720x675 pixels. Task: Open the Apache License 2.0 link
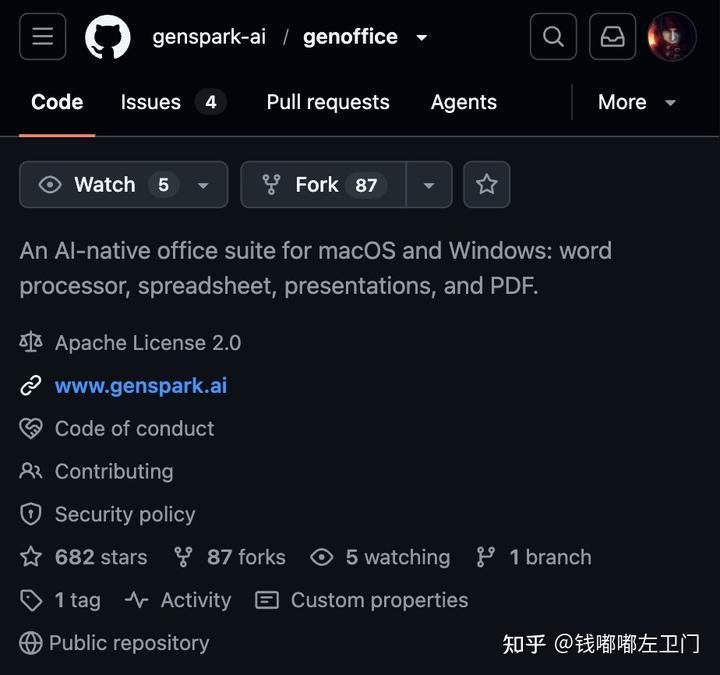pyautogui.click(x=148, y=343)
